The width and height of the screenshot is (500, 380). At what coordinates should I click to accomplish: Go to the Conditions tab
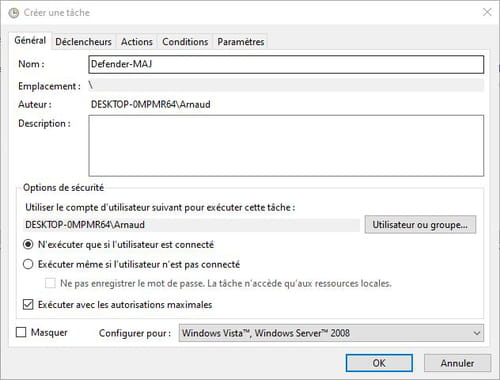(185, 42)
